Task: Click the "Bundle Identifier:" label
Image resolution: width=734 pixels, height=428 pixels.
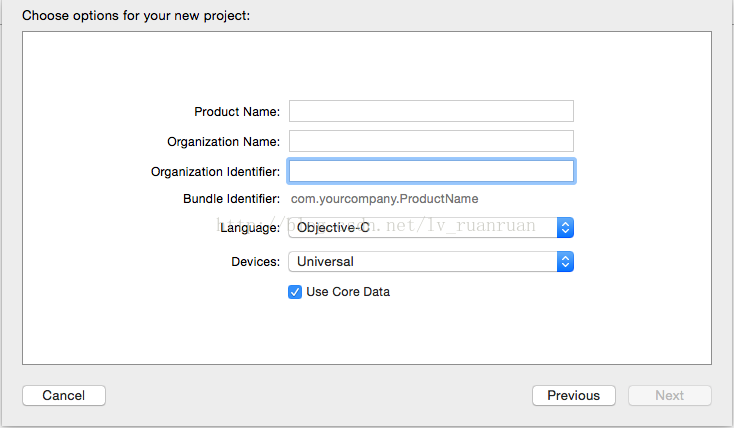Action: coord(231,199)
